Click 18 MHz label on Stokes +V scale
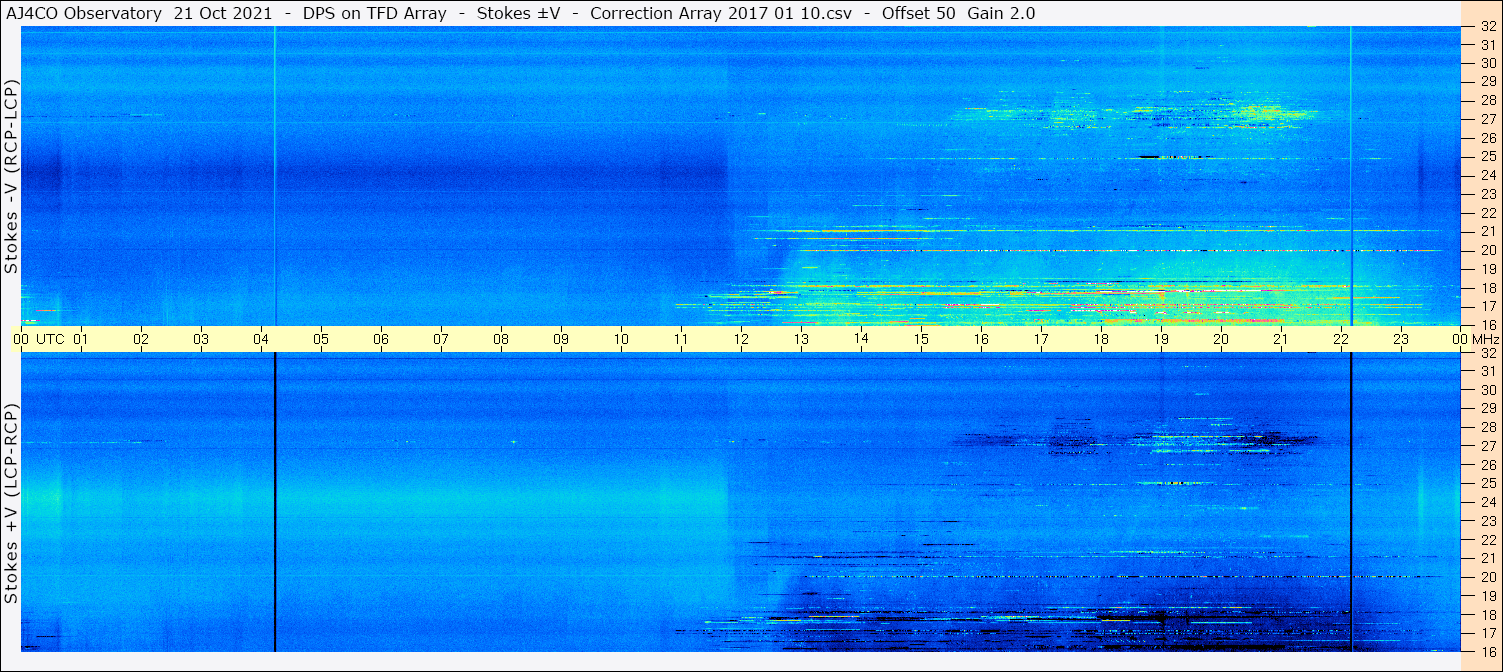 [x=1488, y=614]
